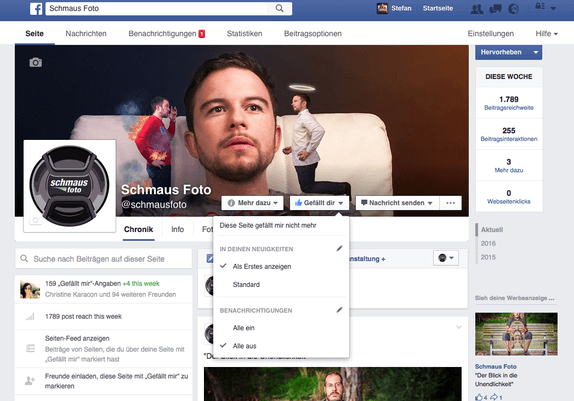Click 'Mehr dazu' stats link

point(509,170)
